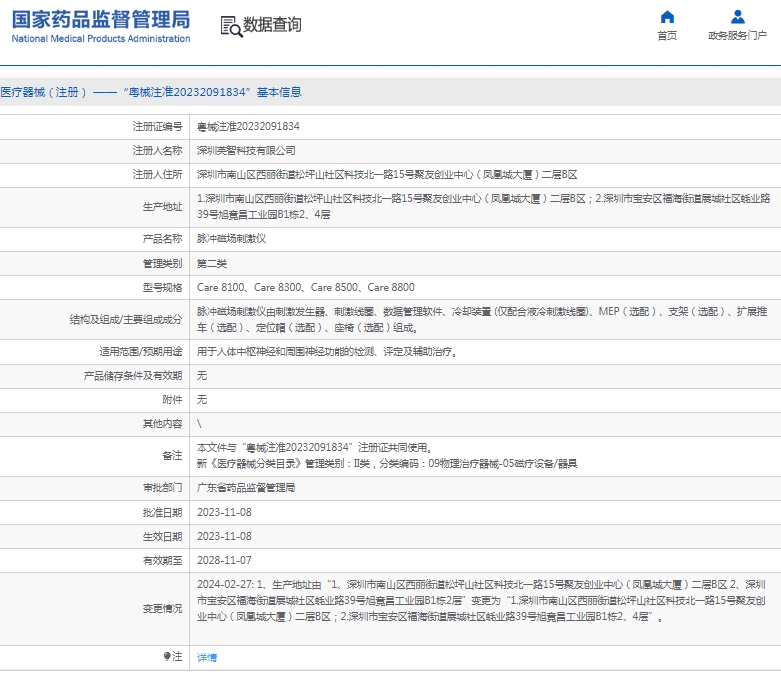Click the 生产地址 address value

tap(483, 207)
